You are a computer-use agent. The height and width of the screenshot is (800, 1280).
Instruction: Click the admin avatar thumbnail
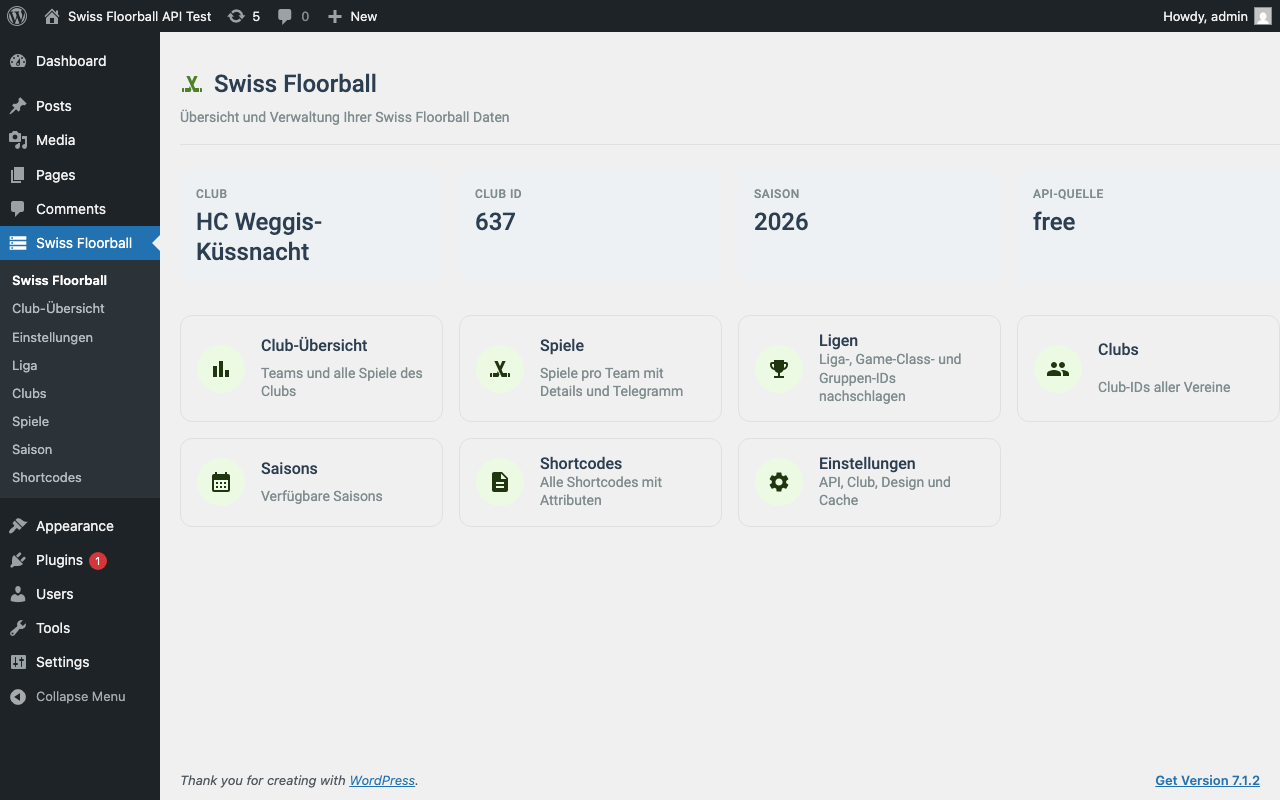click(1263, 16)
